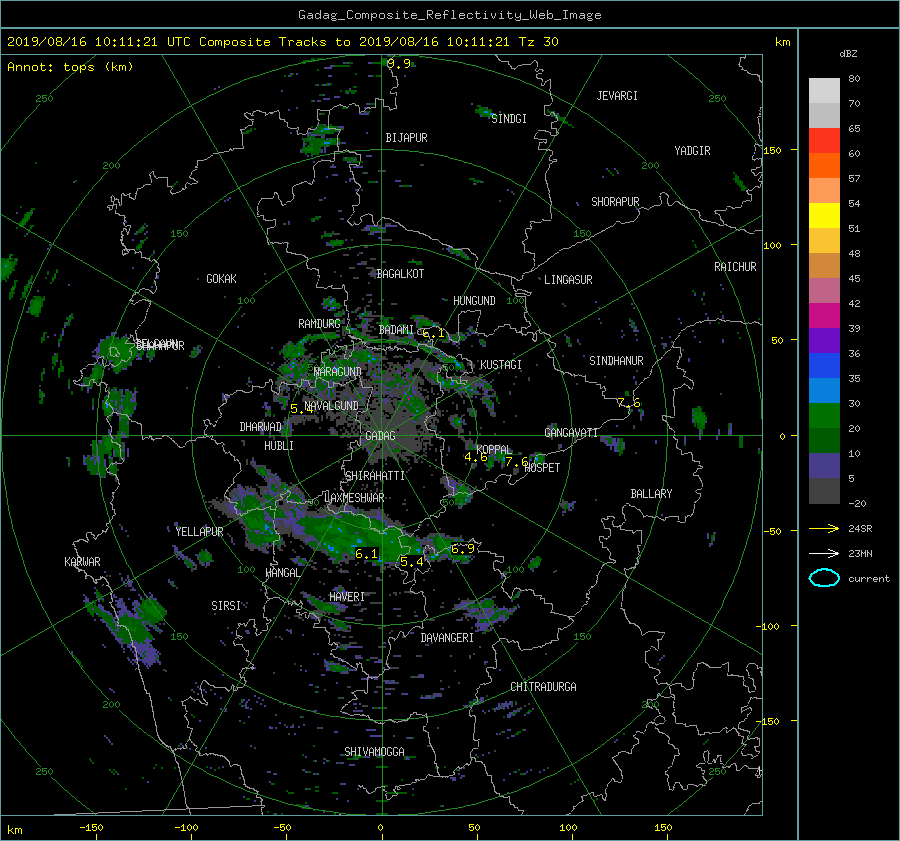Click the SINDHANUR city label
900x841 pixels.
616,361
